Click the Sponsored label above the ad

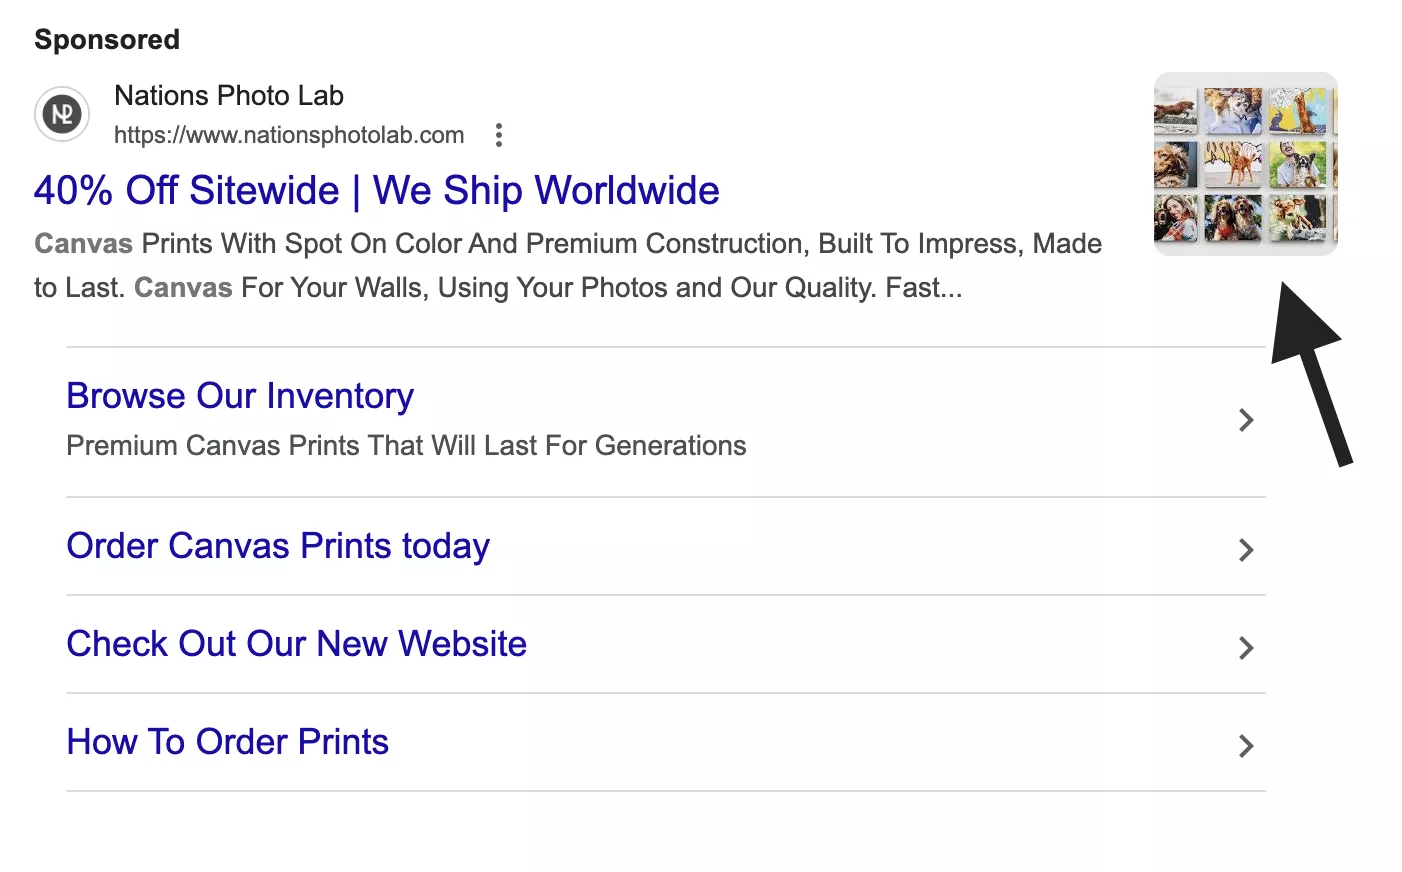[x=107, y=39]
